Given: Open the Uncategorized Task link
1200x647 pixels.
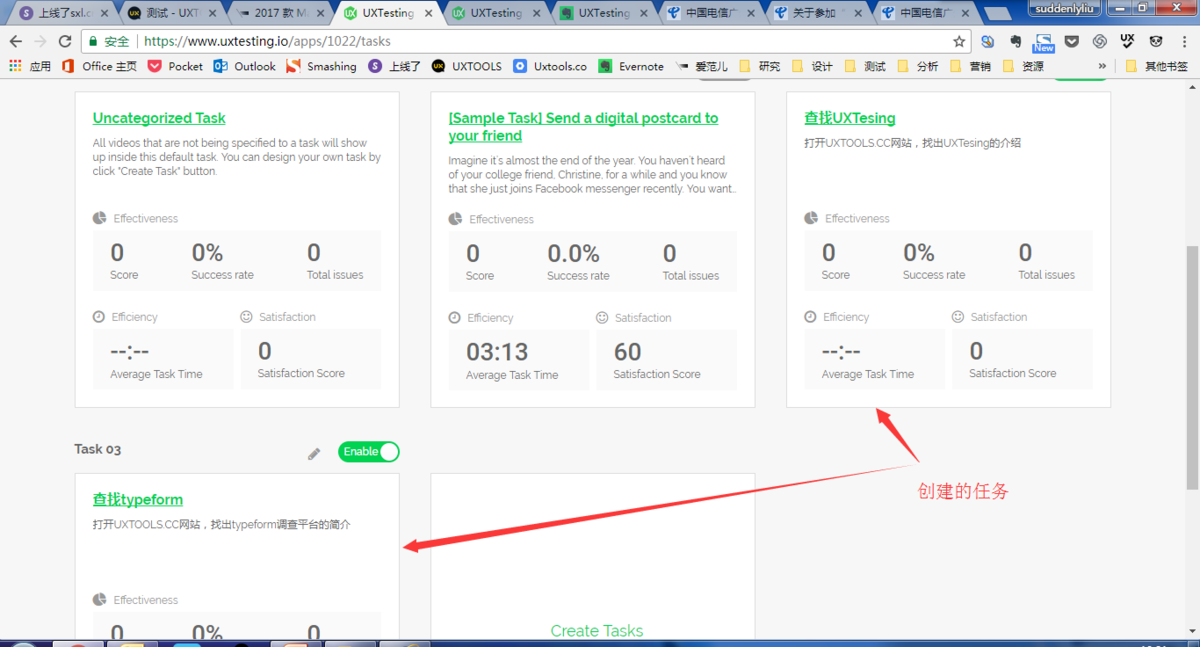Looking at the screenshot, I should [x=159, y=118].
